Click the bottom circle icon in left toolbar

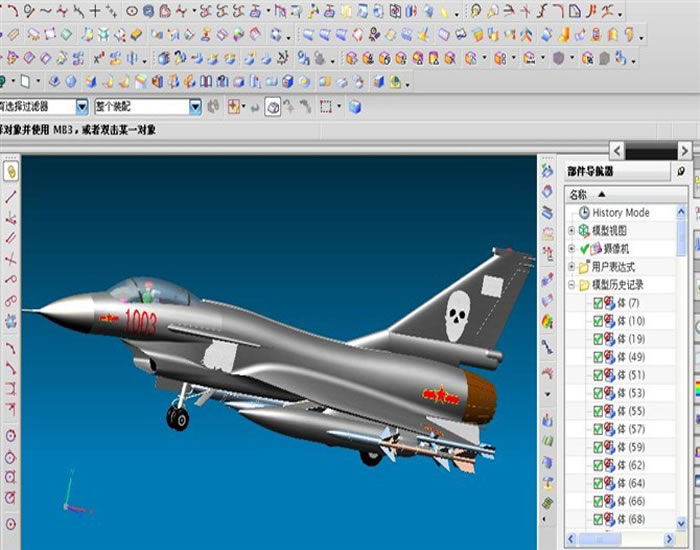coord(11,523)
